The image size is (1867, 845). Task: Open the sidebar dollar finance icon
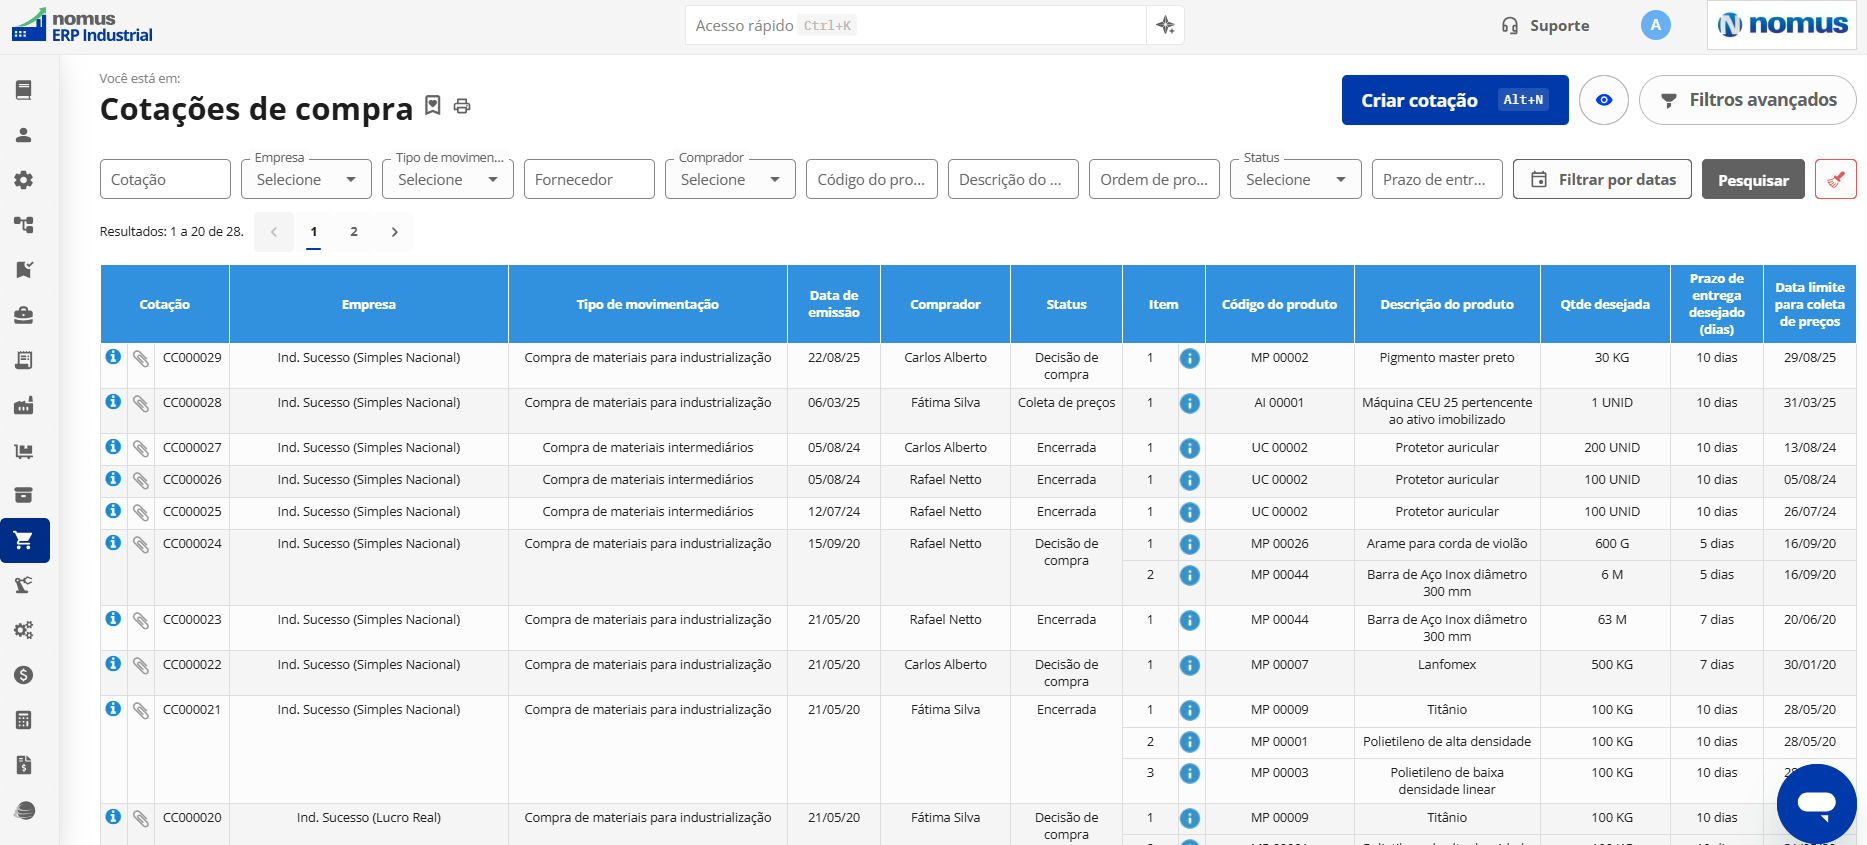coord(24,675)
